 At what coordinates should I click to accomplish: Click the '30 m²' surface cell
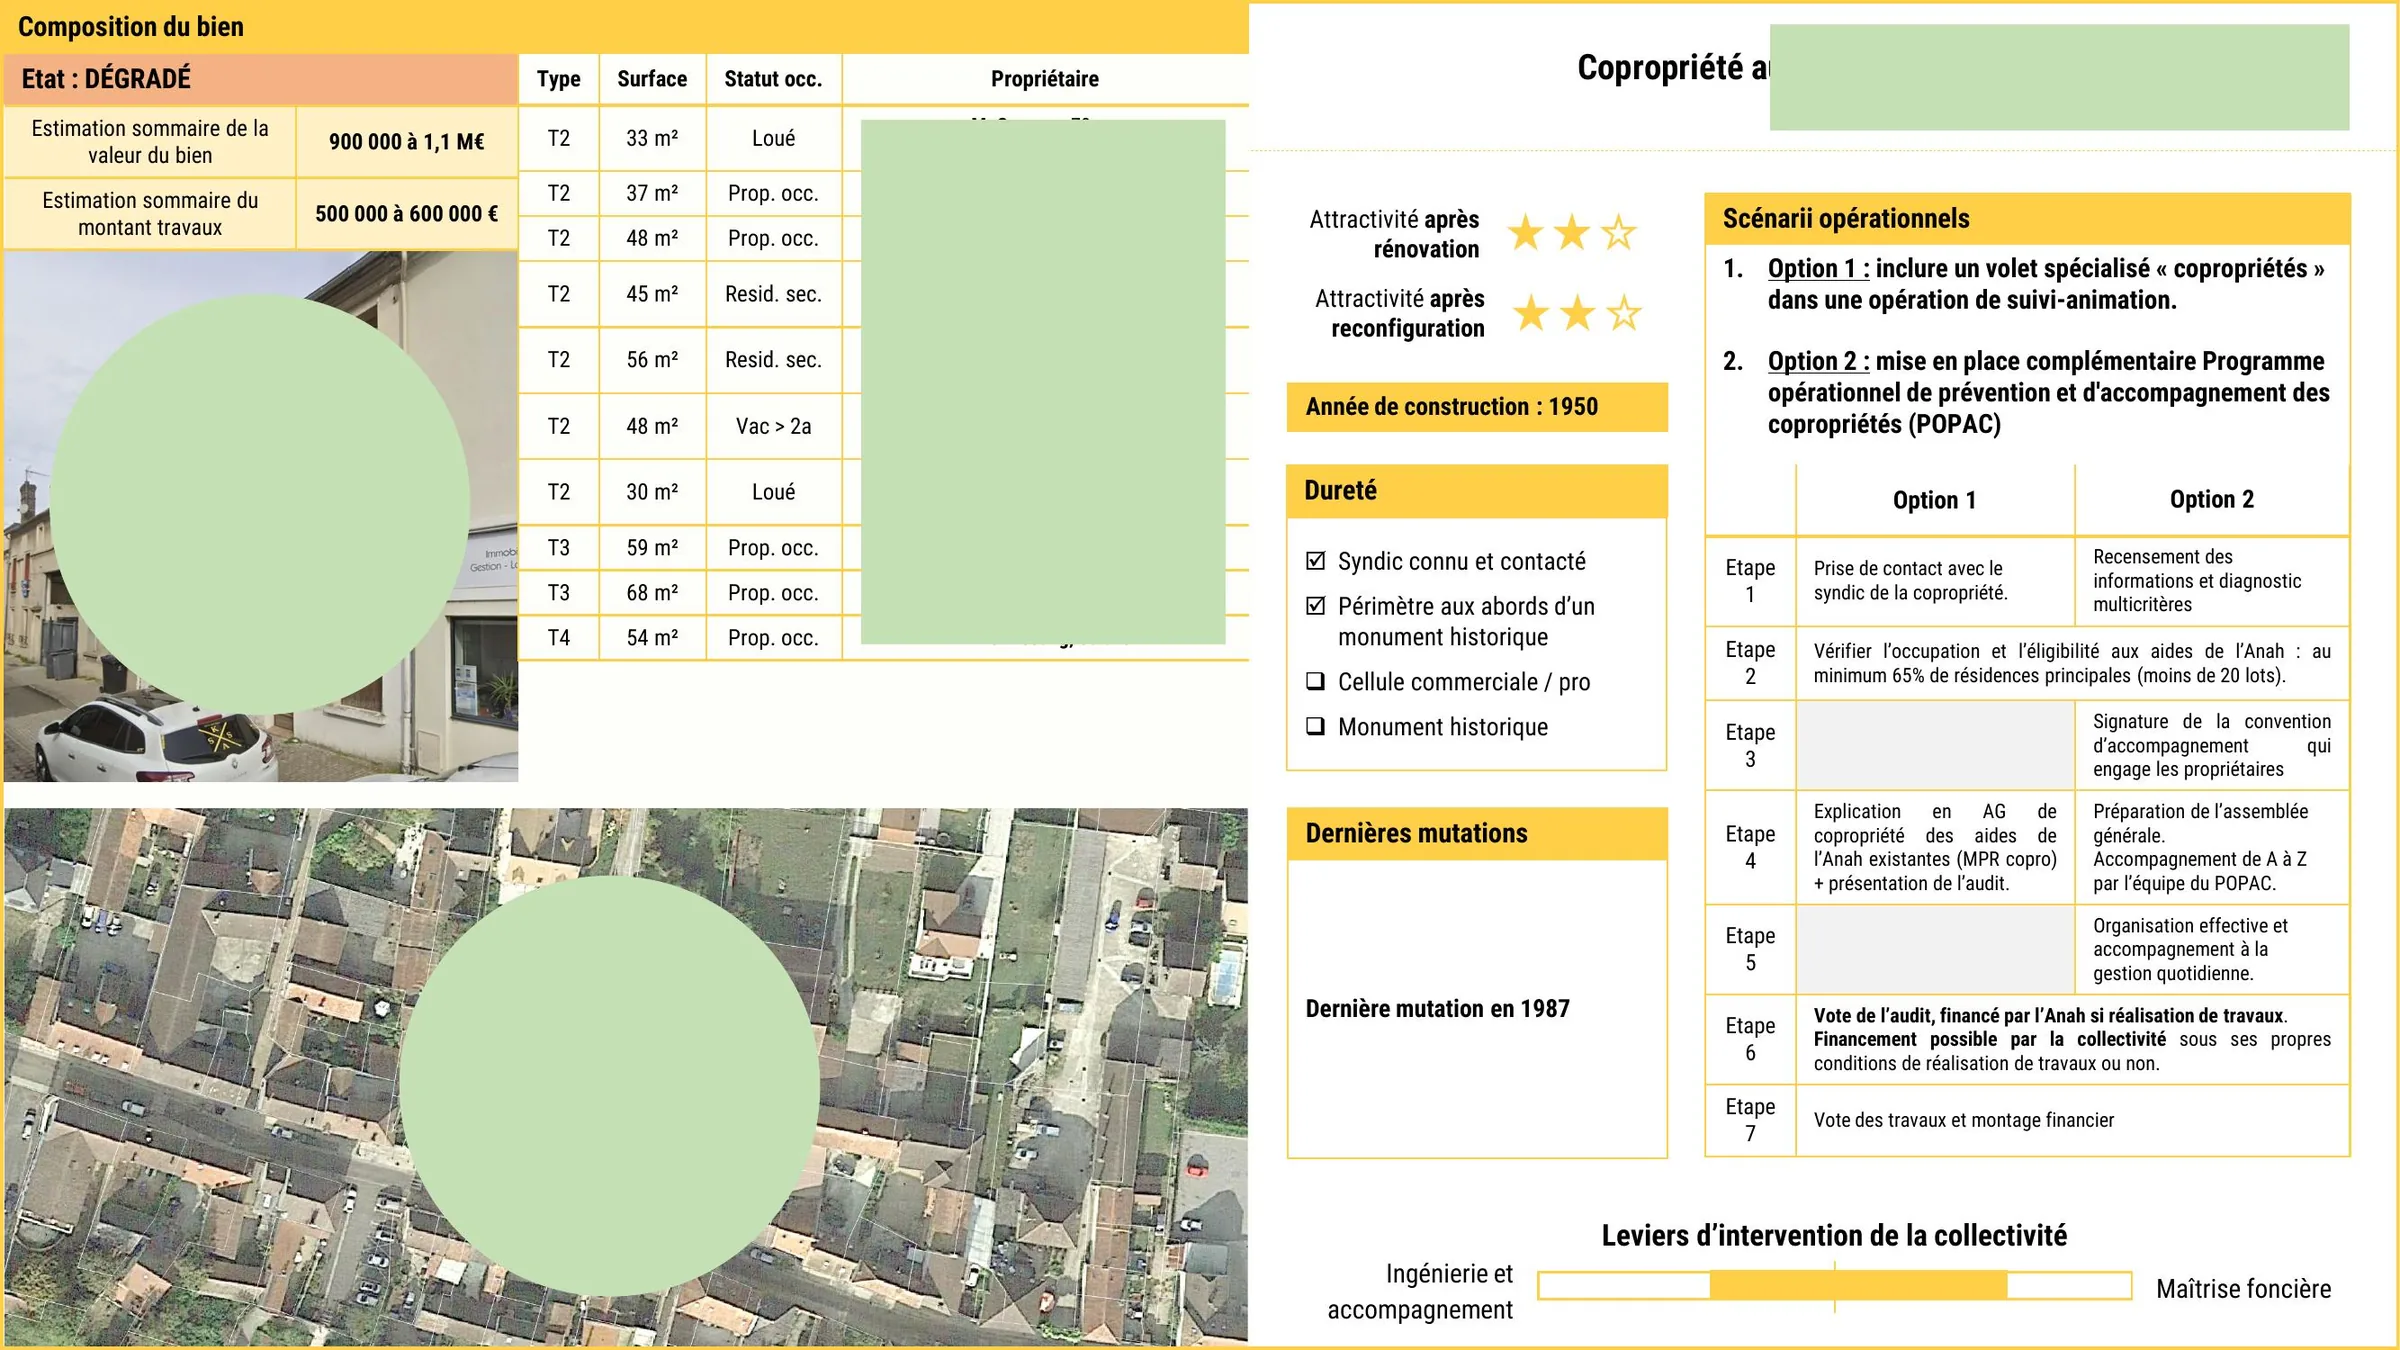point(652,492)
